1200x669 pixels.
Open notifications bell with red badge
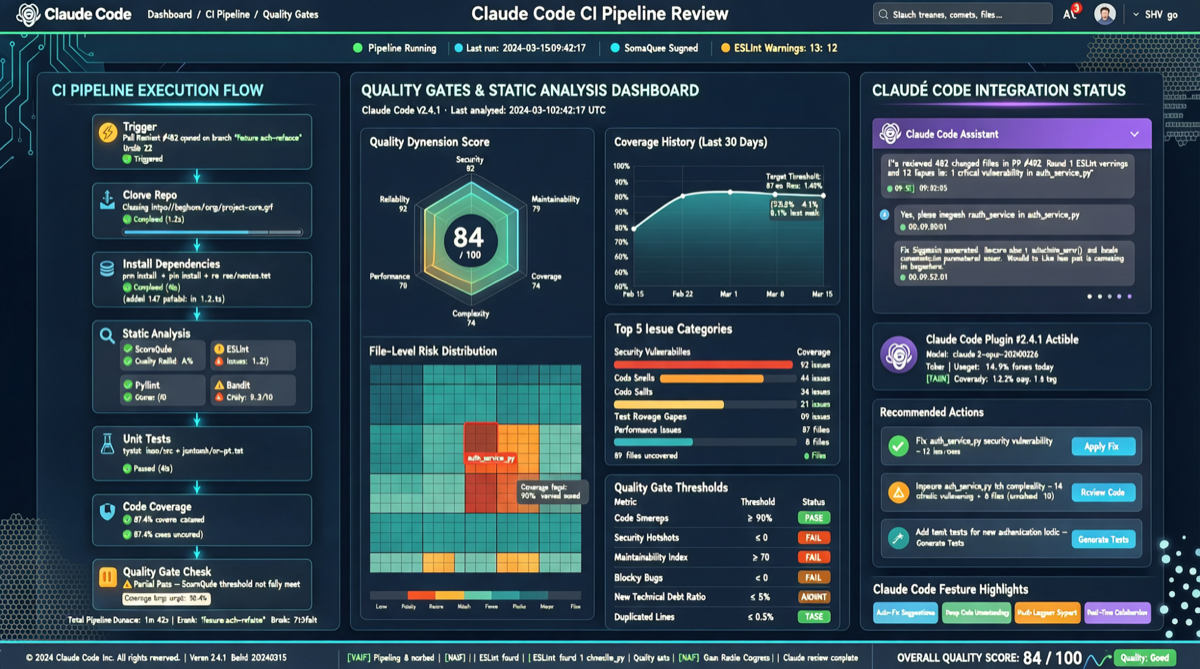coord(1070,14)
